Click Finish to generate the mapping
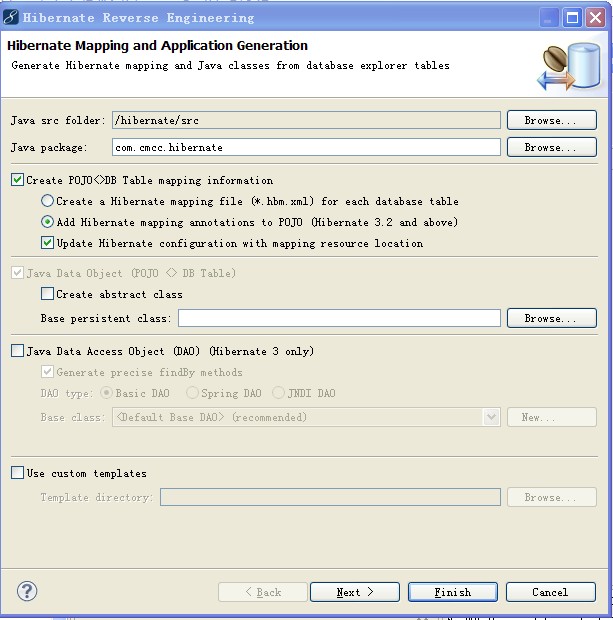The image size is (613, 620). click(x=453, y=592)
